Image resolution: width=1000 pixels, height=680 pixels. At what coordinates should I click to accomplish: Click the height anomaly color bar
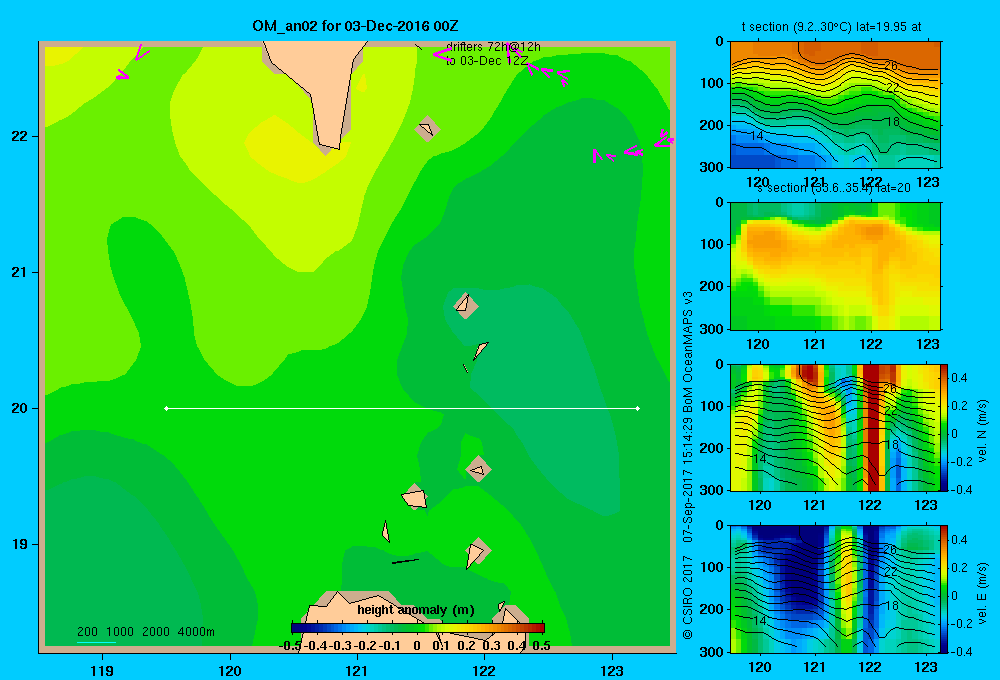[x=418, y=628]
